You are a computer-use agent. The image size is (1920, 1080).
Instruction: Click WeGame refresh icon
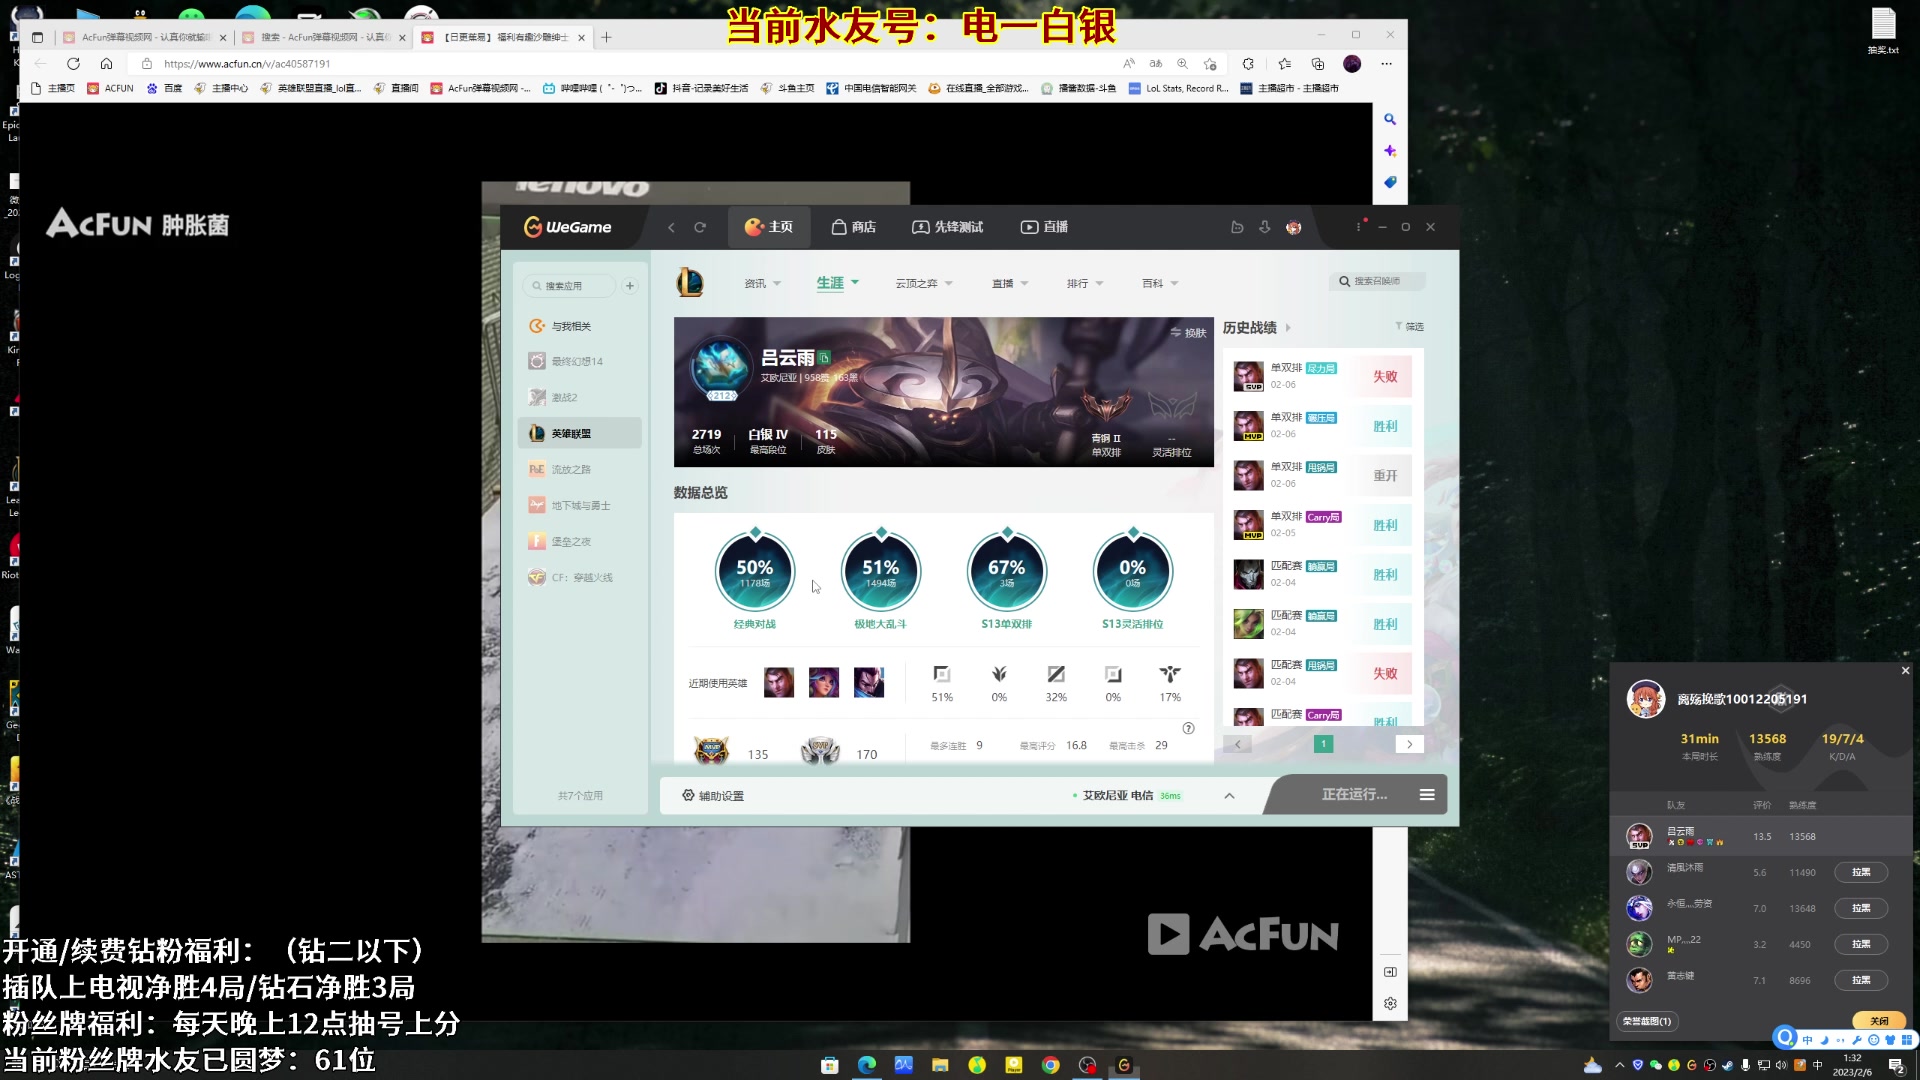coord(700,227)
